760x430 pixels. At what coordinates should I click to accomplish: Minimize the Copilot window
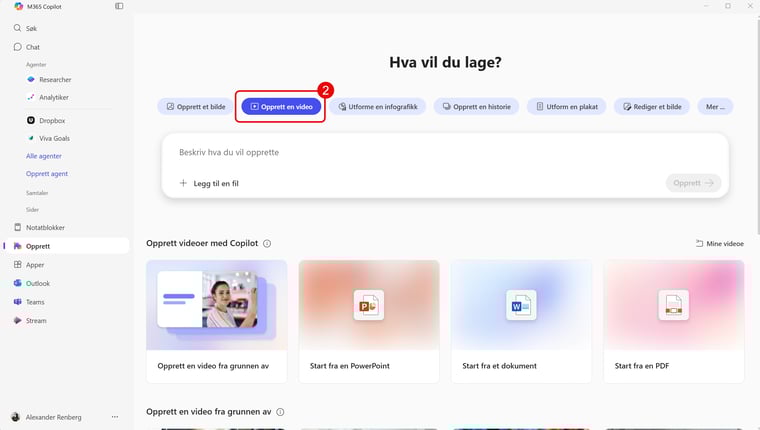click(x=706, y=6)
